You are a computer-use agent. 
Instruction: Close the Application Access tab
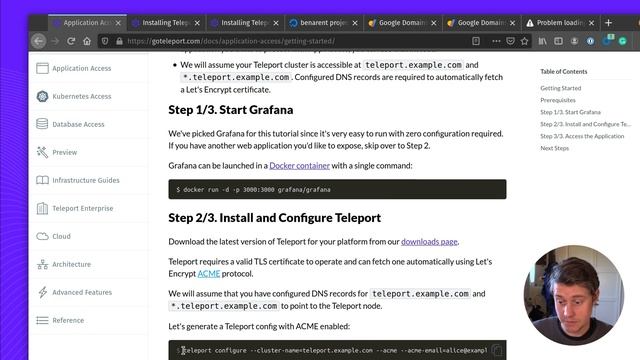[118, 23]
